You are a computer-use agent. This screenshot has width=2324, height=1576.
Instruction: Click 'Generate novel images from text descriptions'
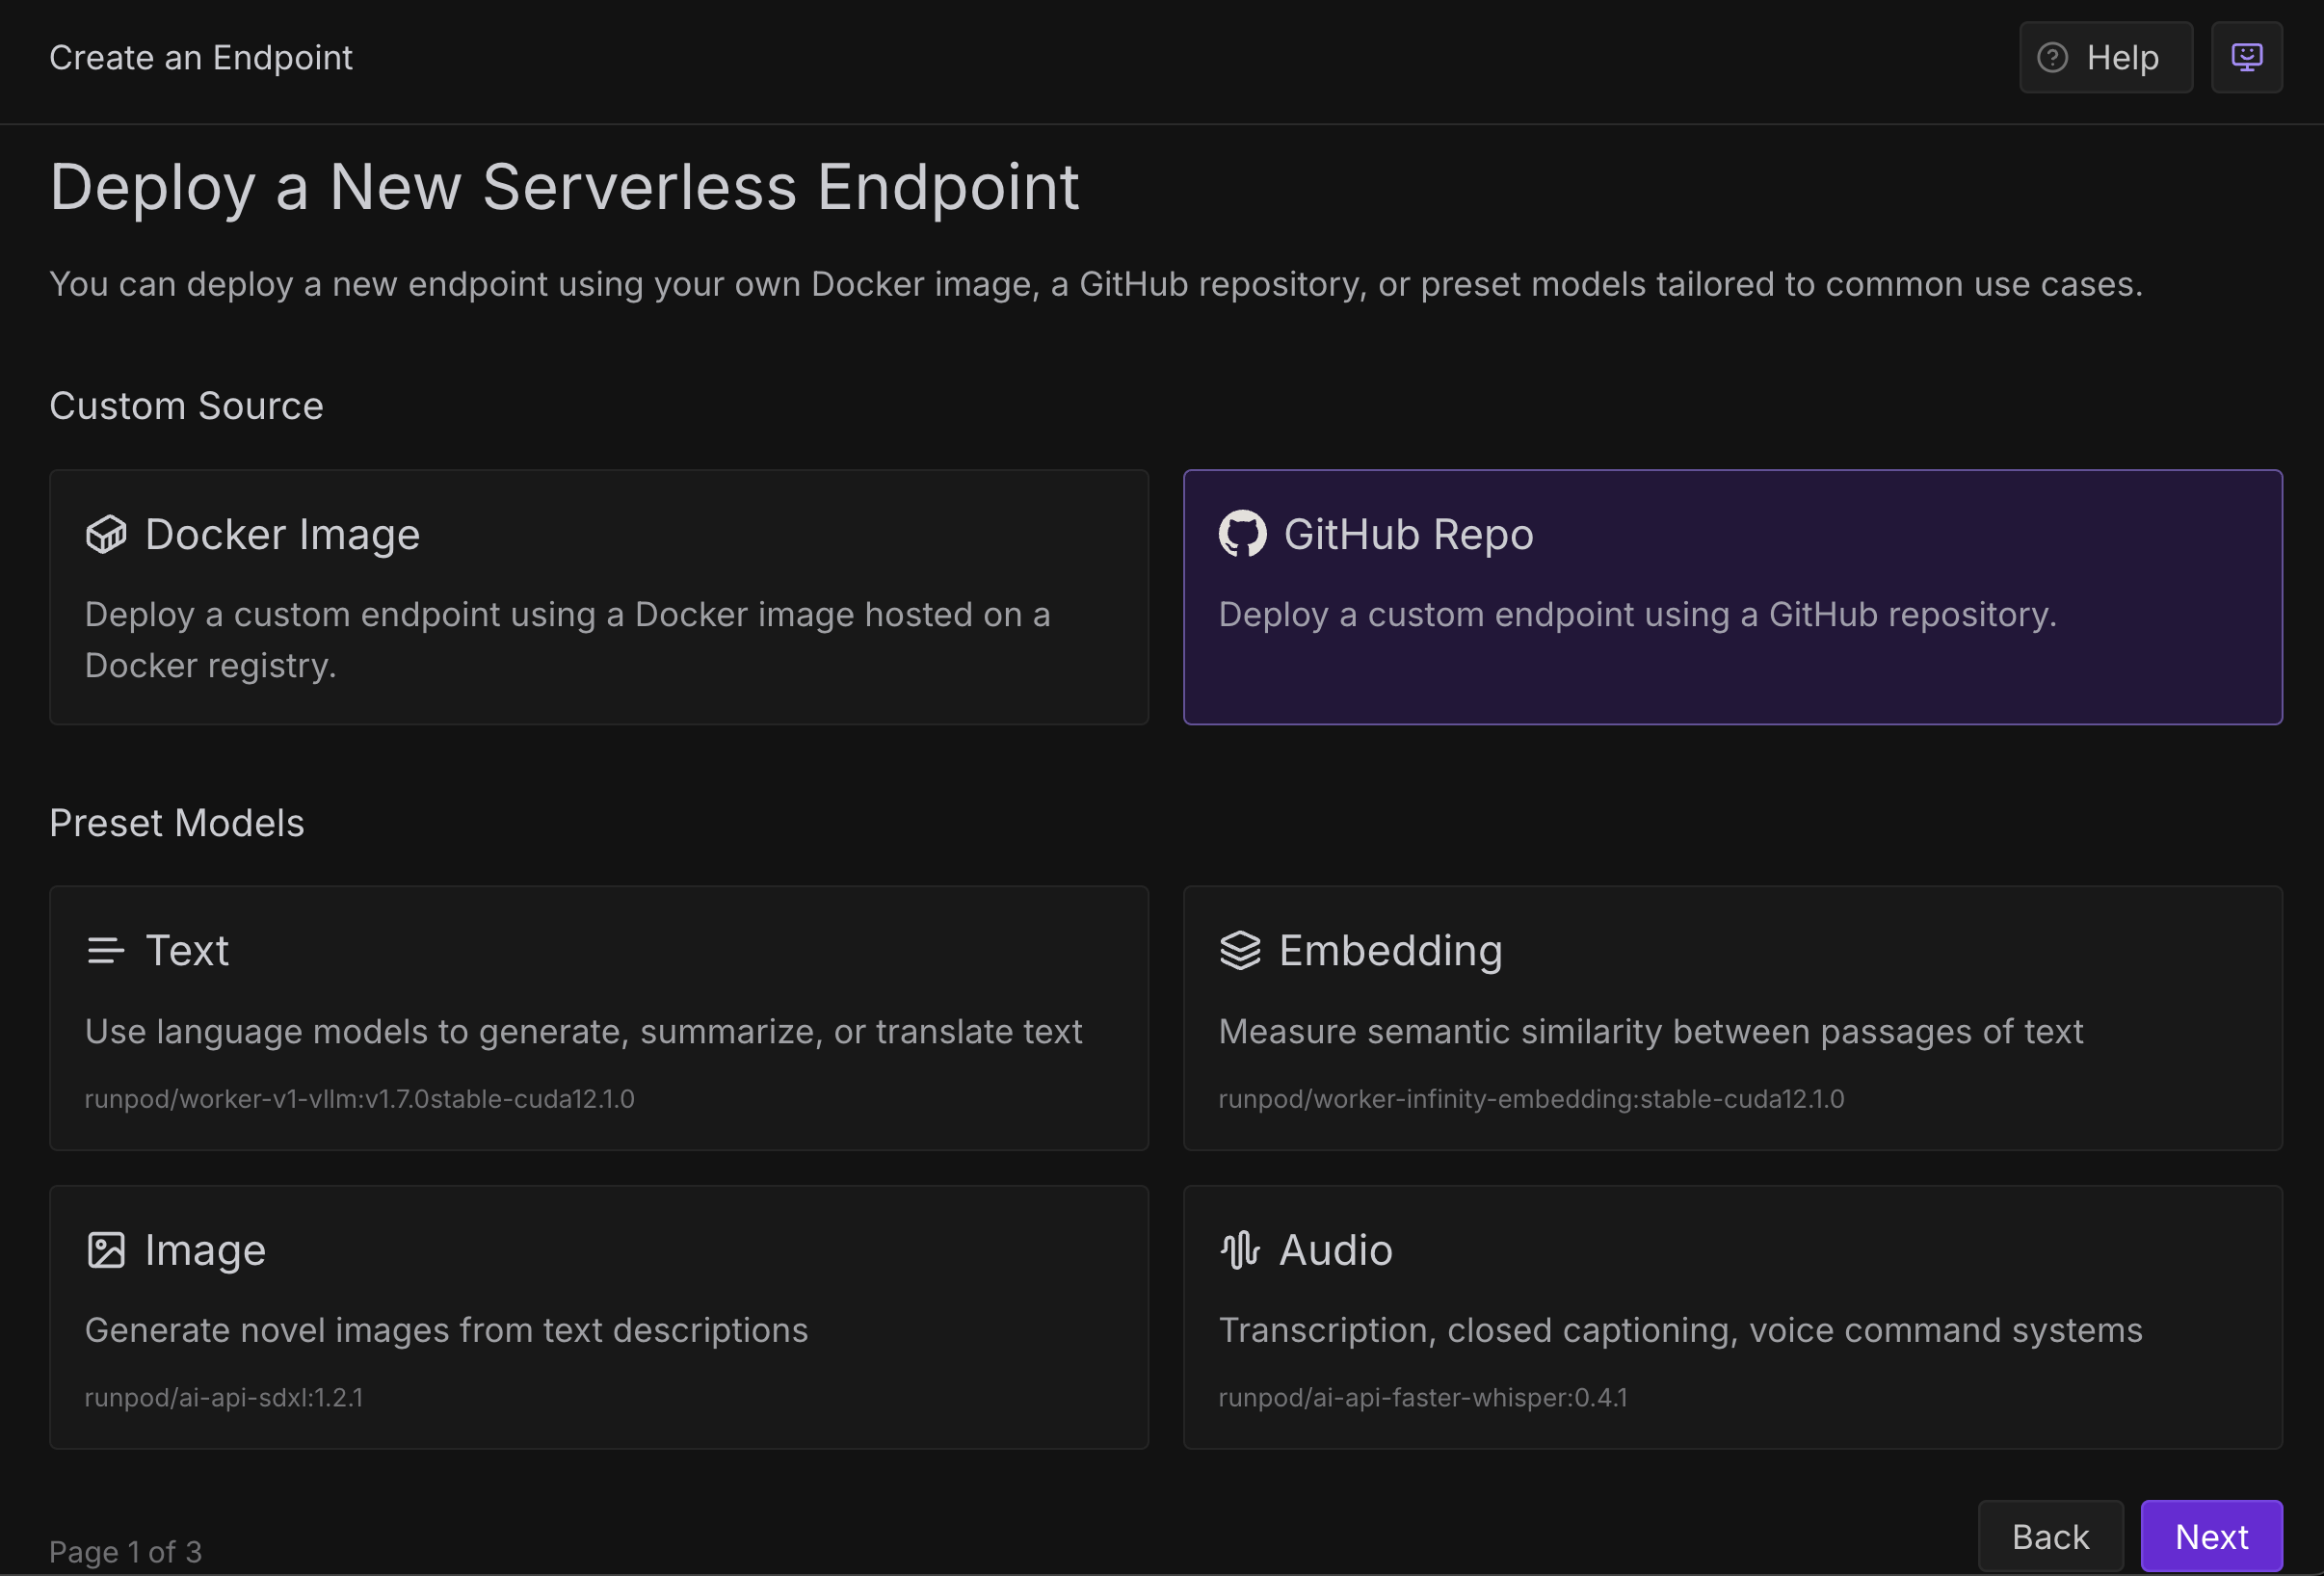(x=446, y=1331)
